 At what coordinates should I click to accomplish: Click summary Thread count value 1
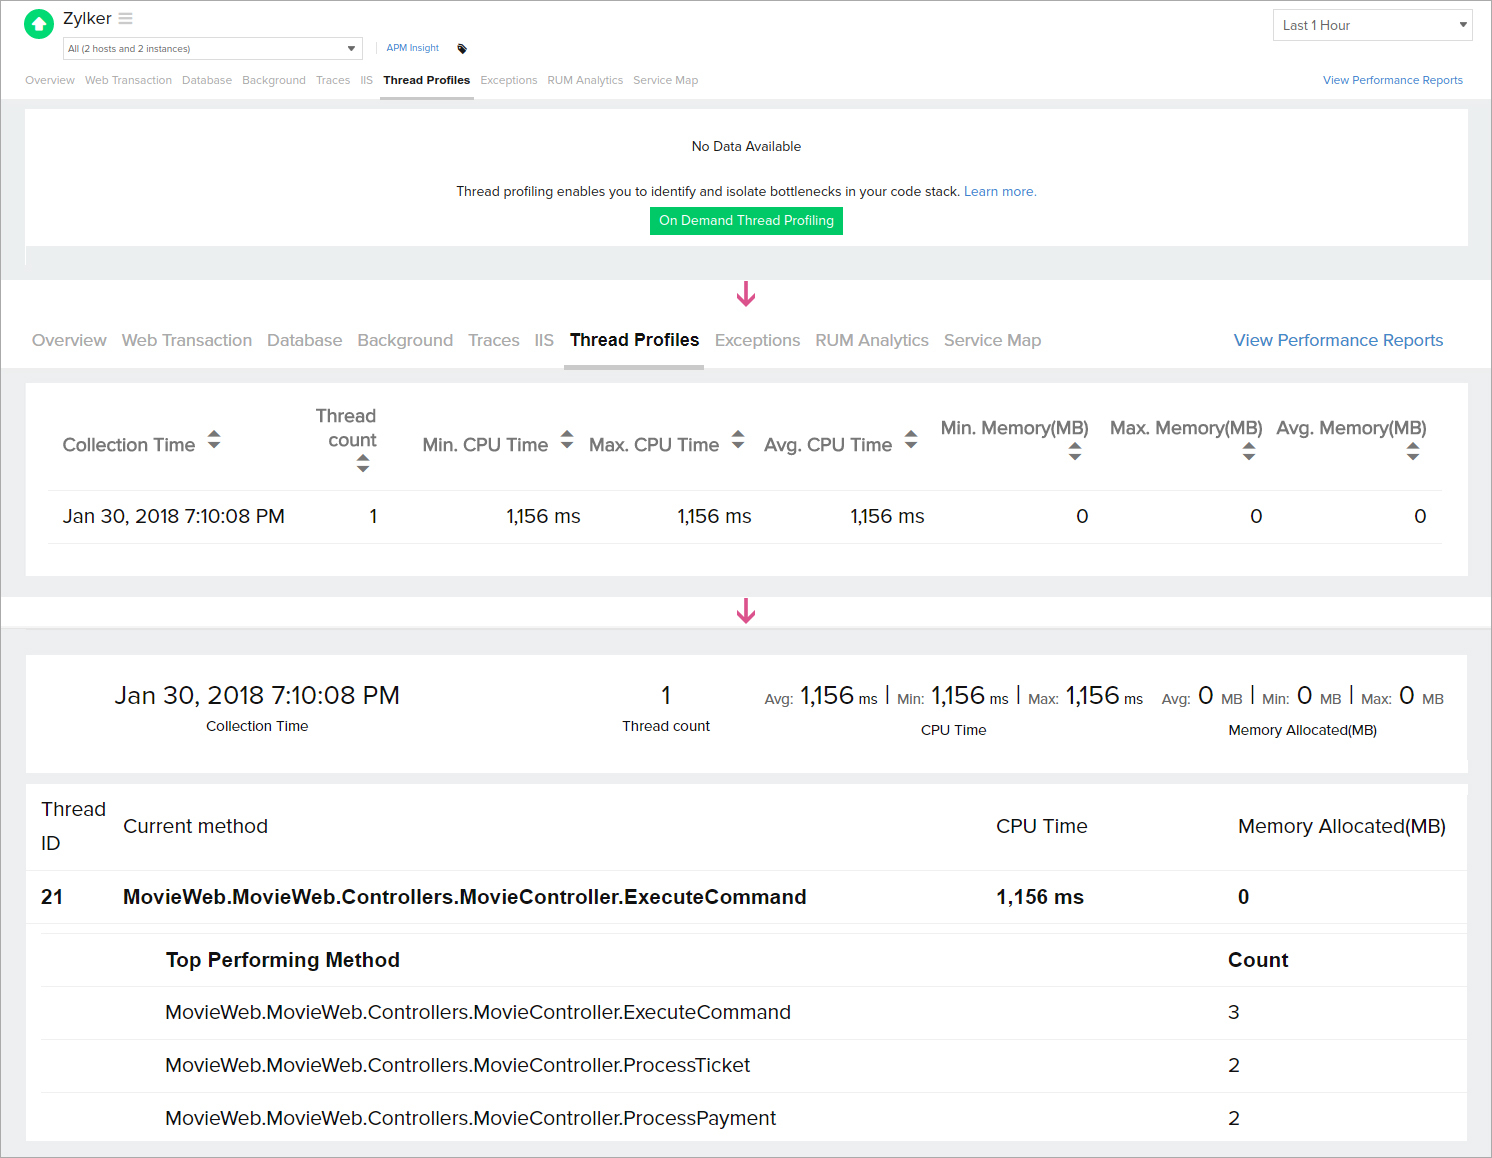tap(666, 695)
